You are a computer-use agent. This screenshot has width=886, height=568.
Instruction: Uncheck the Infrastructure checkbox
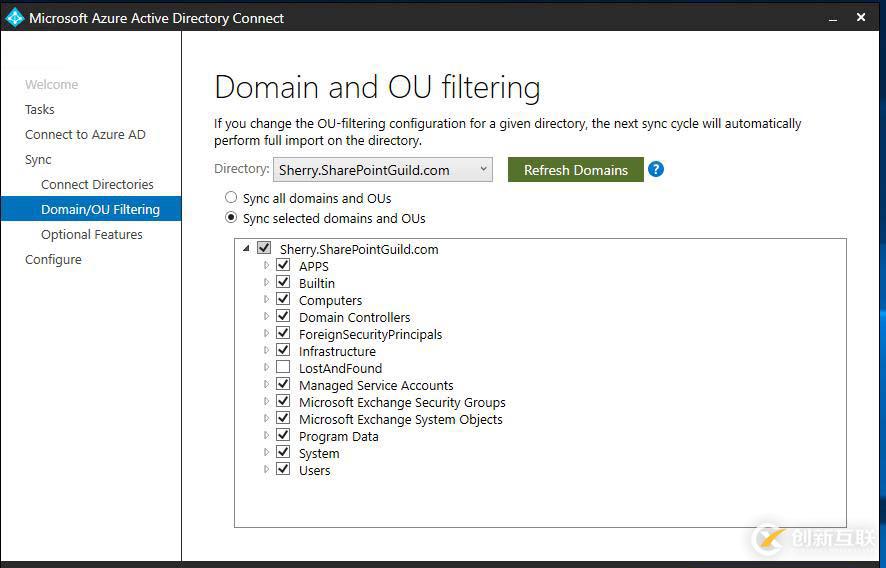click(x=283, y=350)
